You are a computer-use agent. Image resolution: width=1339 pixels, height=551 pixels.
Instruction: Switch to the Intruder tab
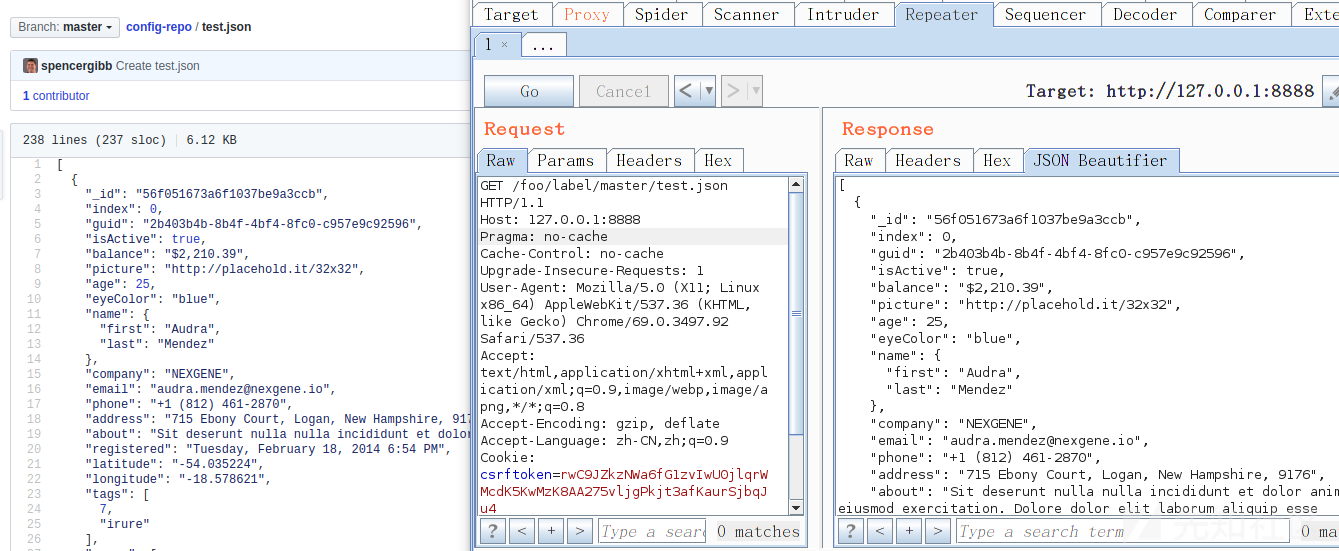pyautogui.click(x=843, y=14)
